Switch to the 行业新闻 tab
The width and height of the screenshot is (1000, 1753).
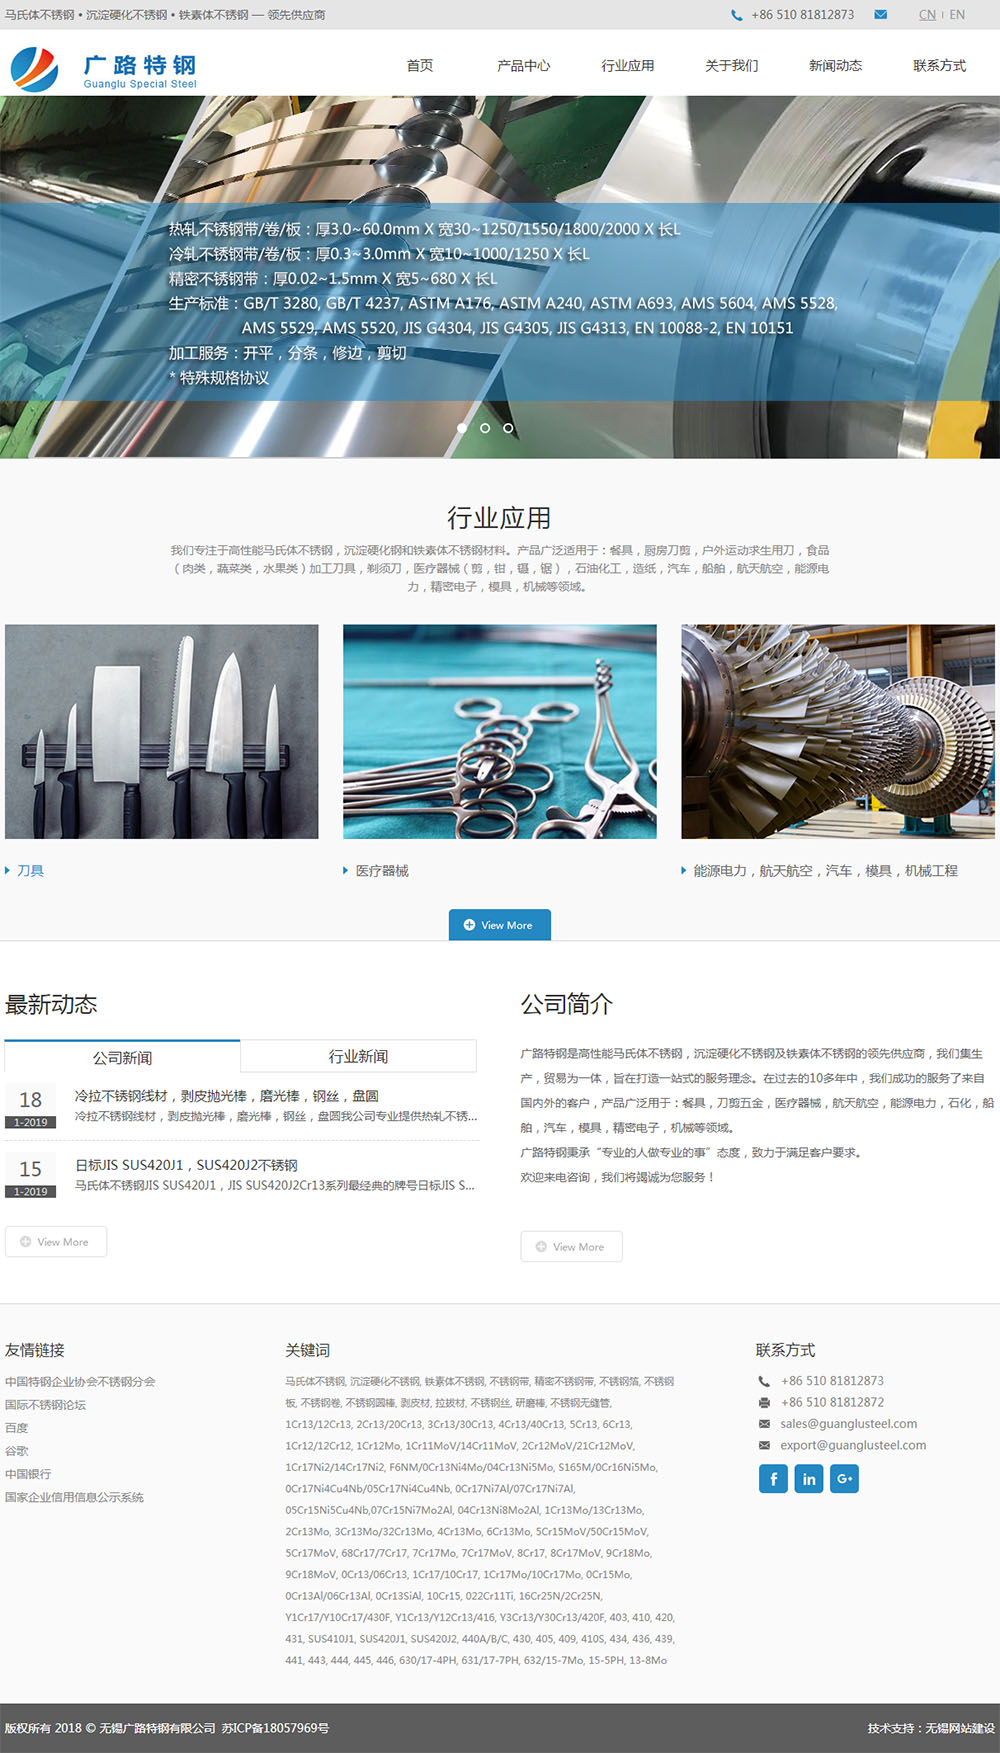[358, 1056]
